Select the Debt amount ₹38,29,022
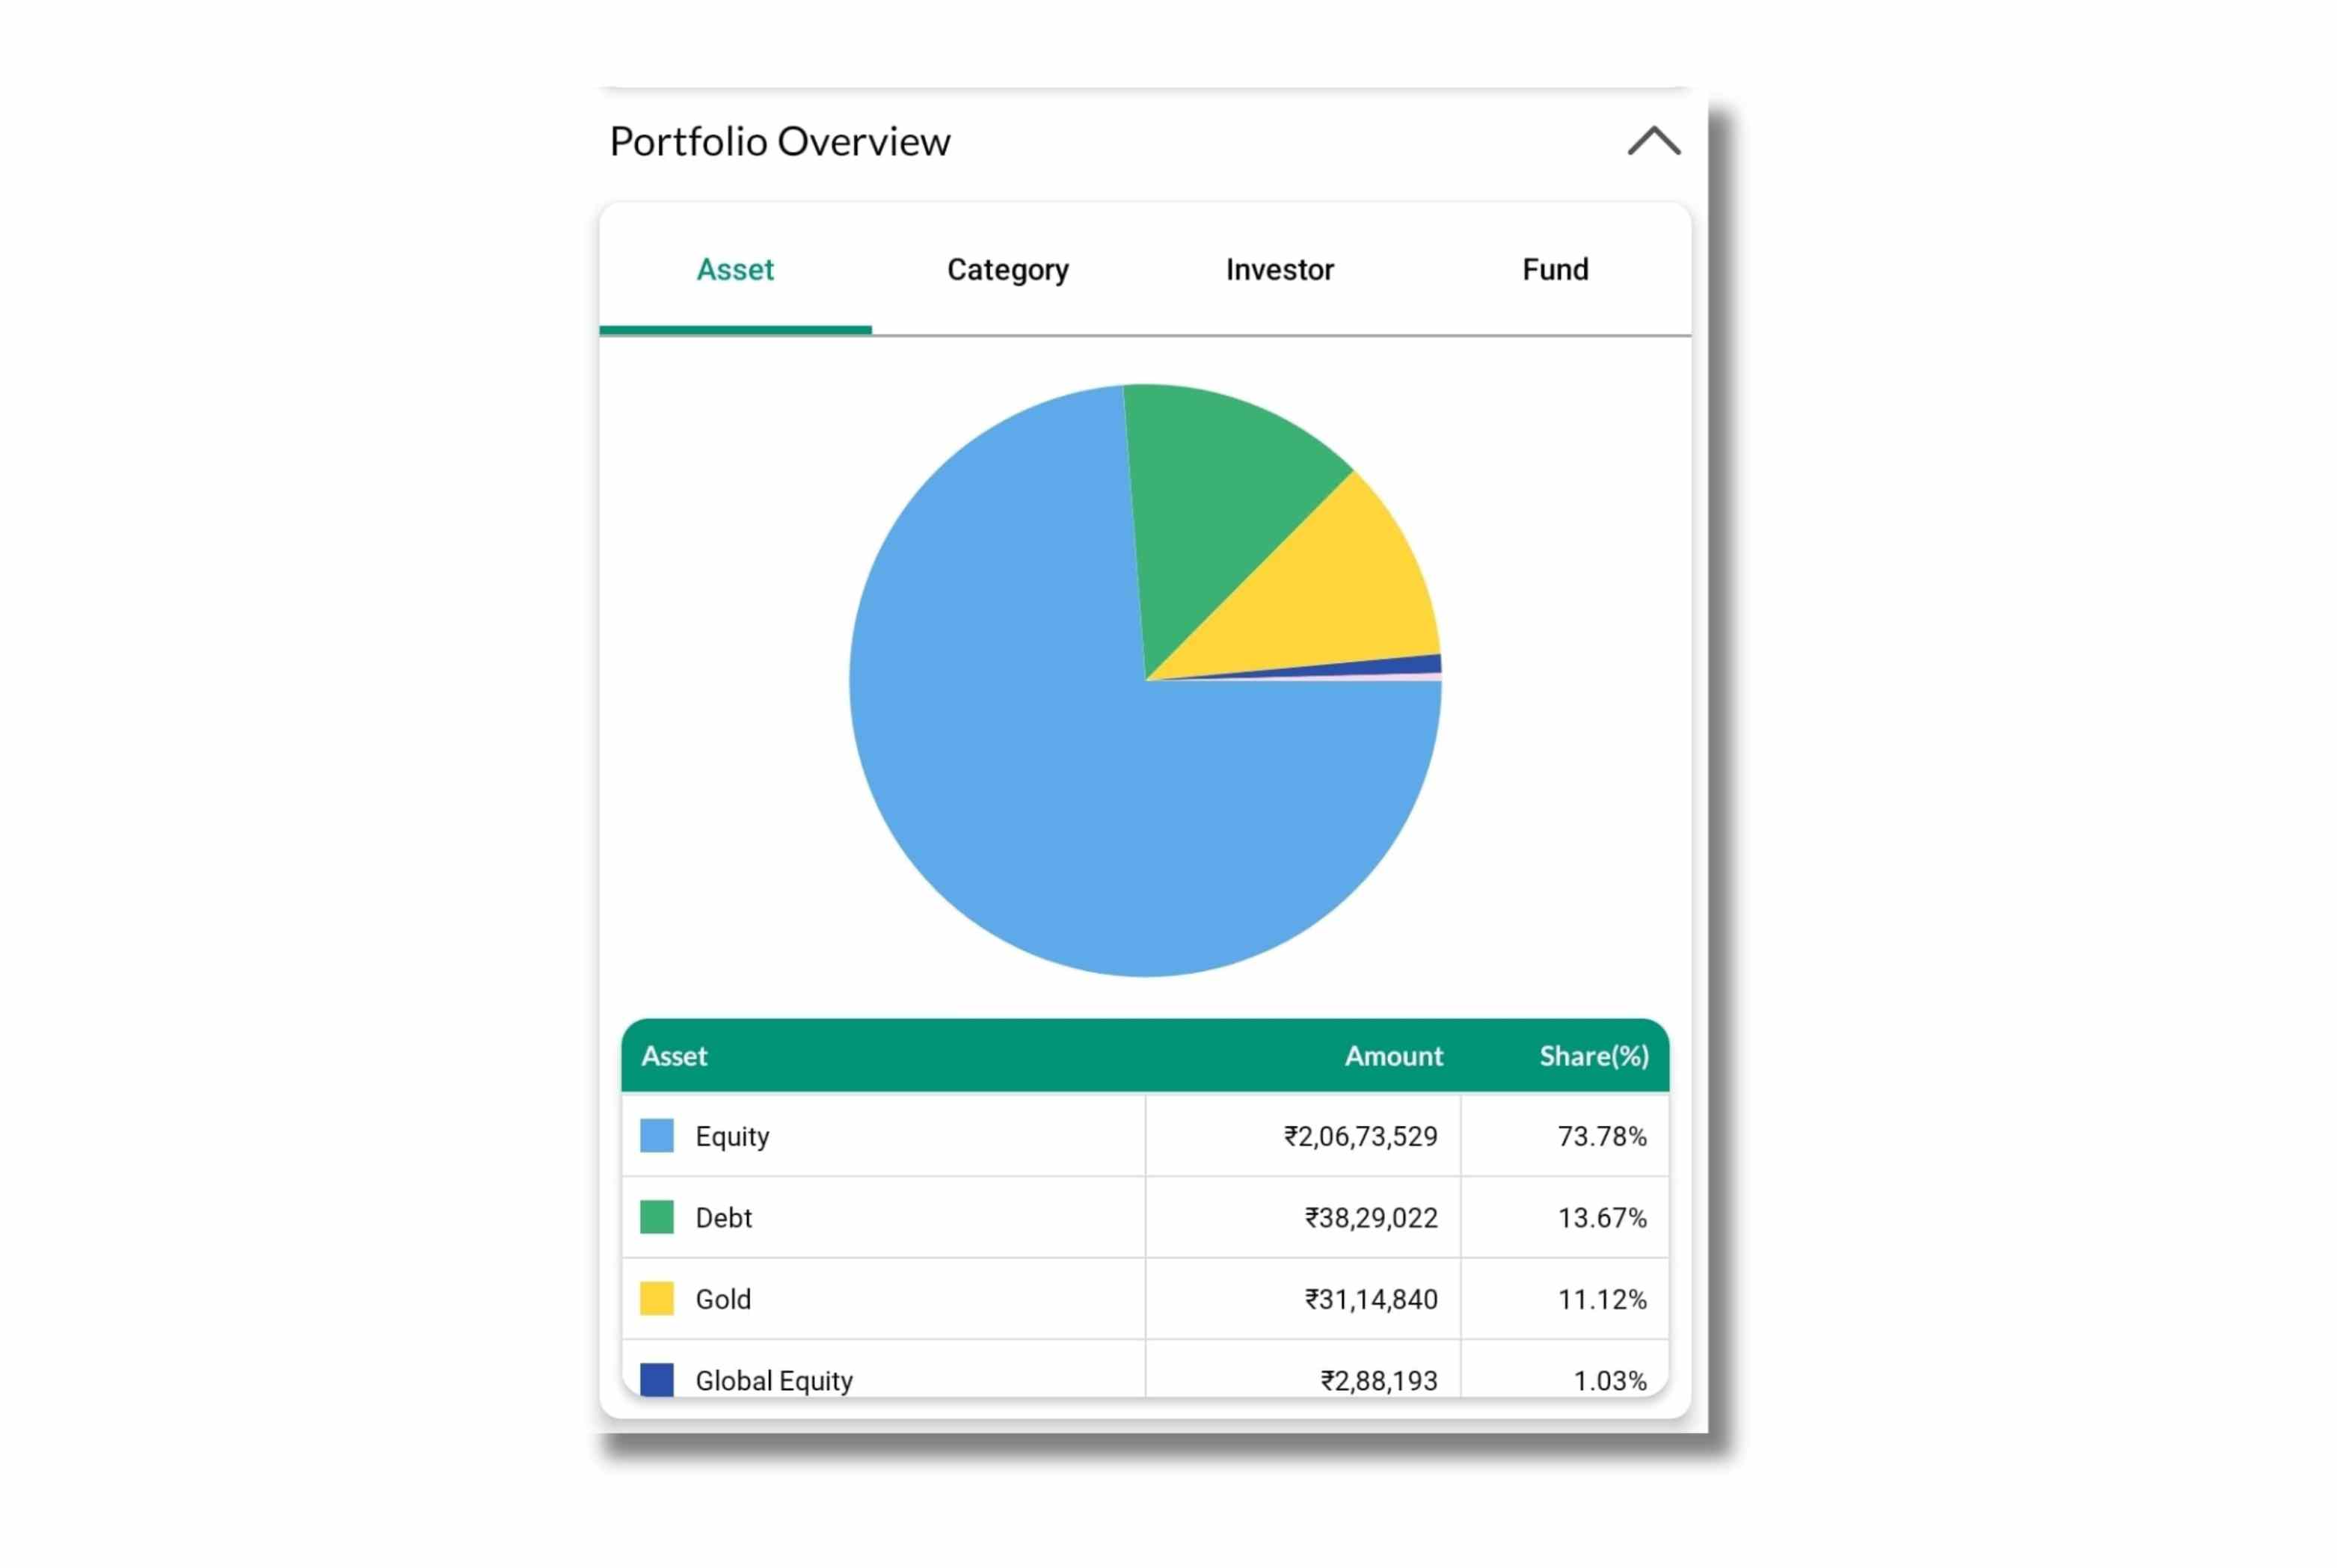This screenshot has height=1568, width=2337. coord(1370,1218)
